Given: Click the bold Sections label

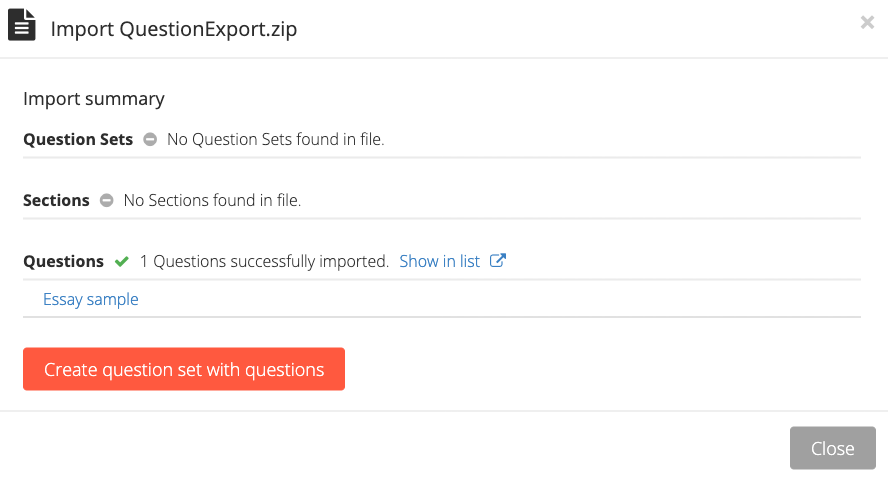Looking at the screenshot, I should tap(56, 201).
